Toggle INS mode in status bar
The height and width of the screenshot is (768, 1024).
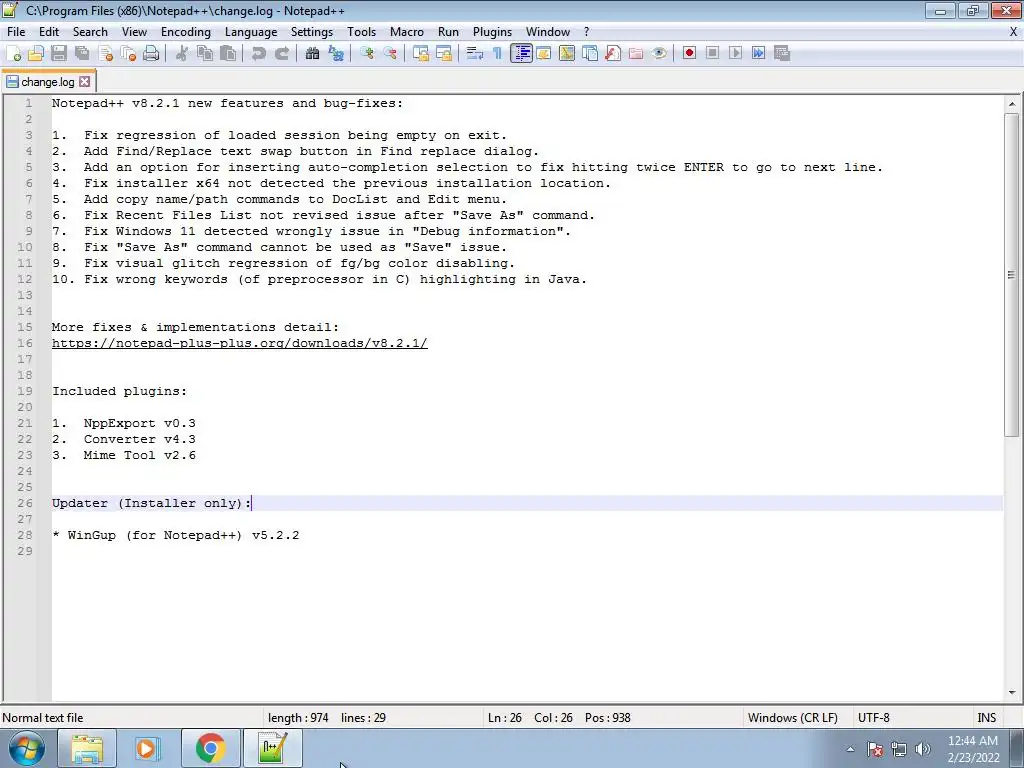(x=986, y=718)
